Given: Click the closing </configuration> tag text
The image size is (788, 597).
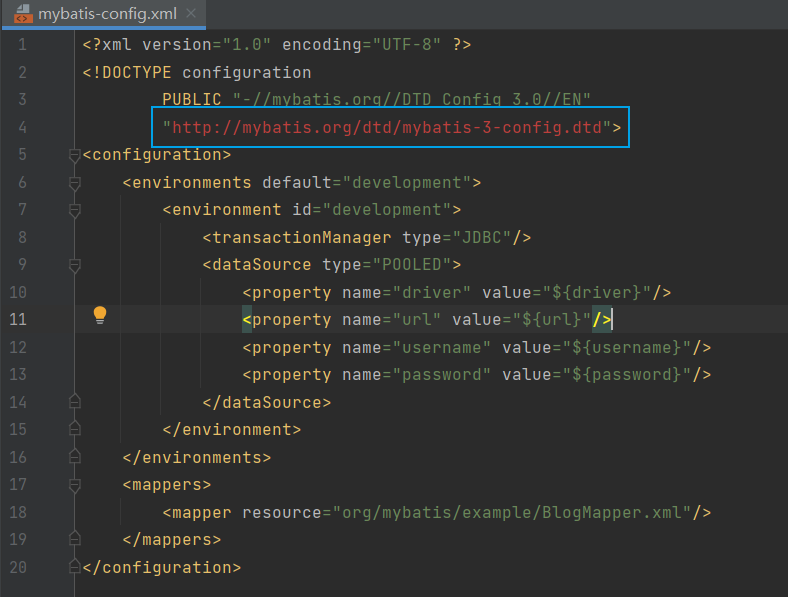Looking at the screenshot, I should click(161, 567).
